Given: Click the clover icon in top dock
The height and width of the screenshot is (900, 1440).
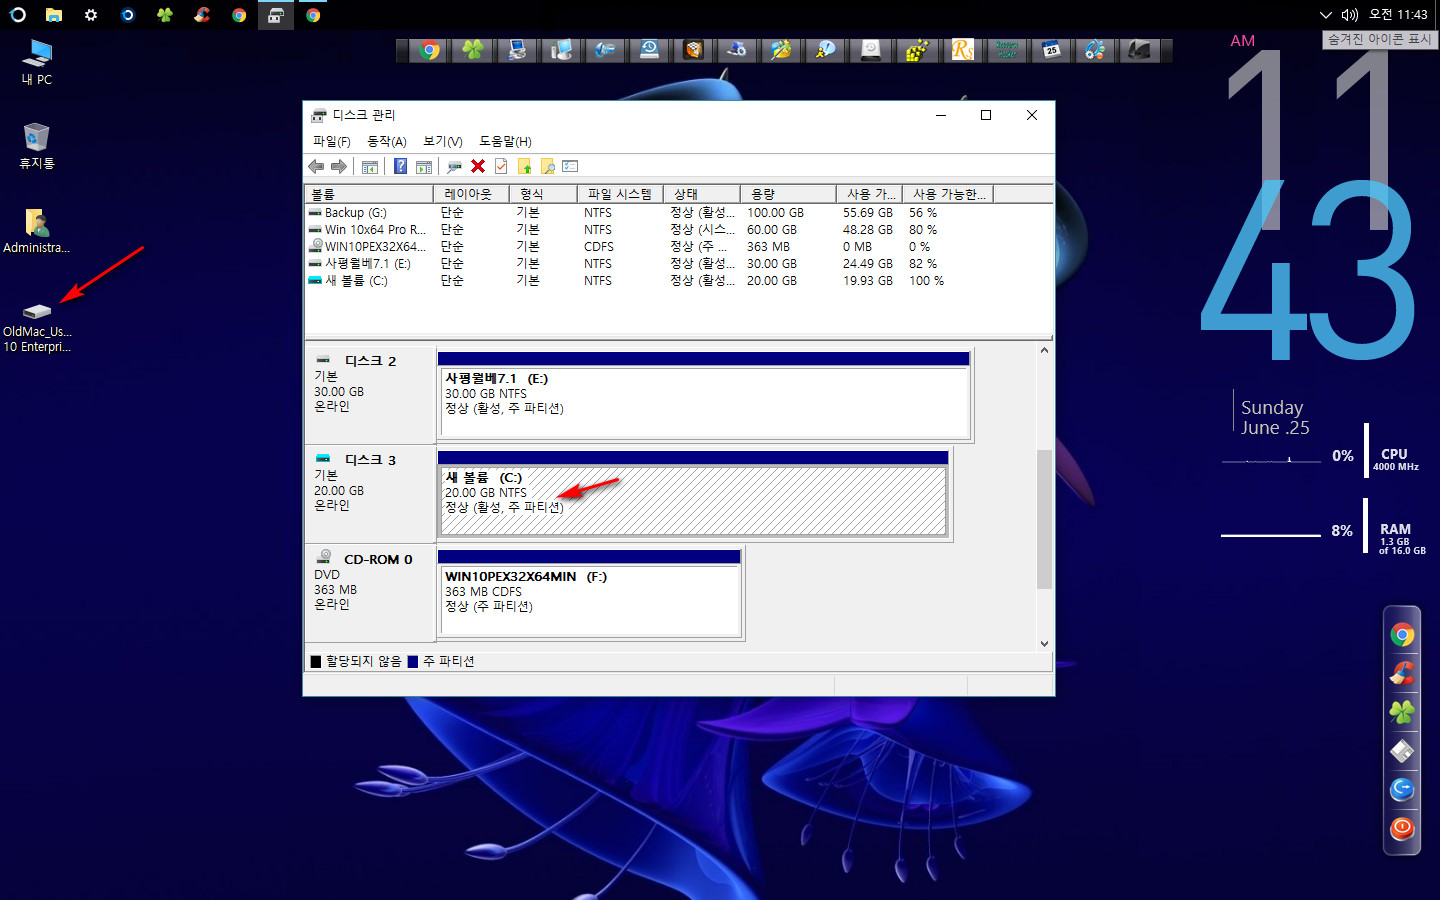Looking at the screenshot, I should pyautogui.click(x=474, y=50).
